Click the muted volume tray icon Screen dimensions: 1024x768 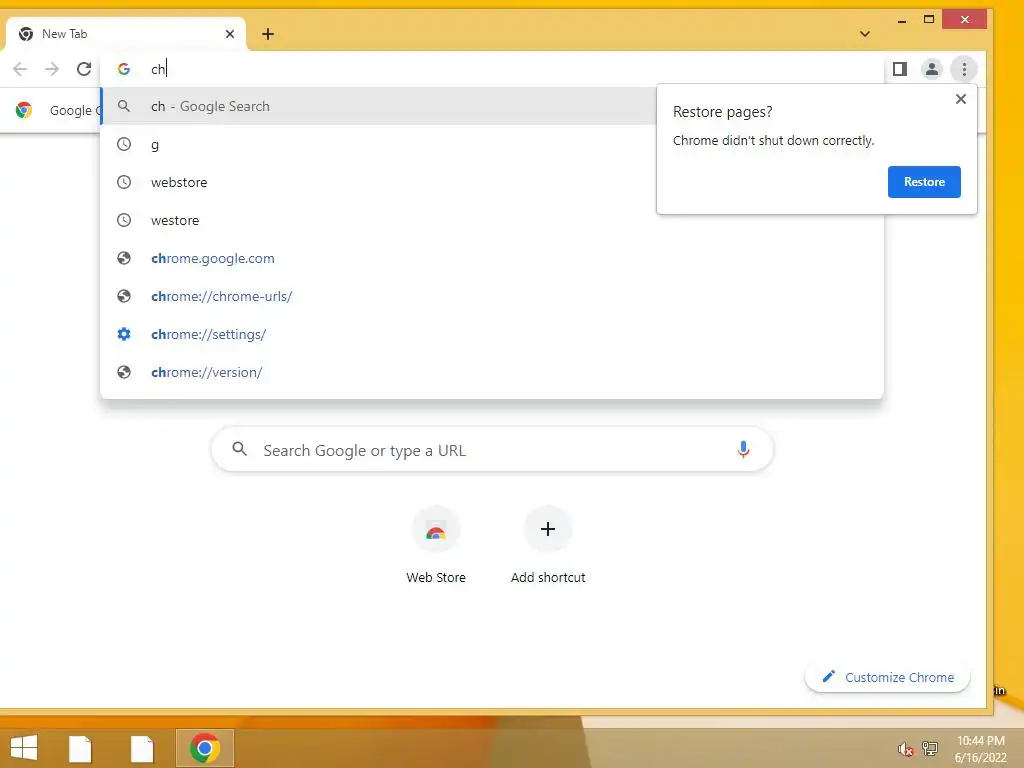905,749
